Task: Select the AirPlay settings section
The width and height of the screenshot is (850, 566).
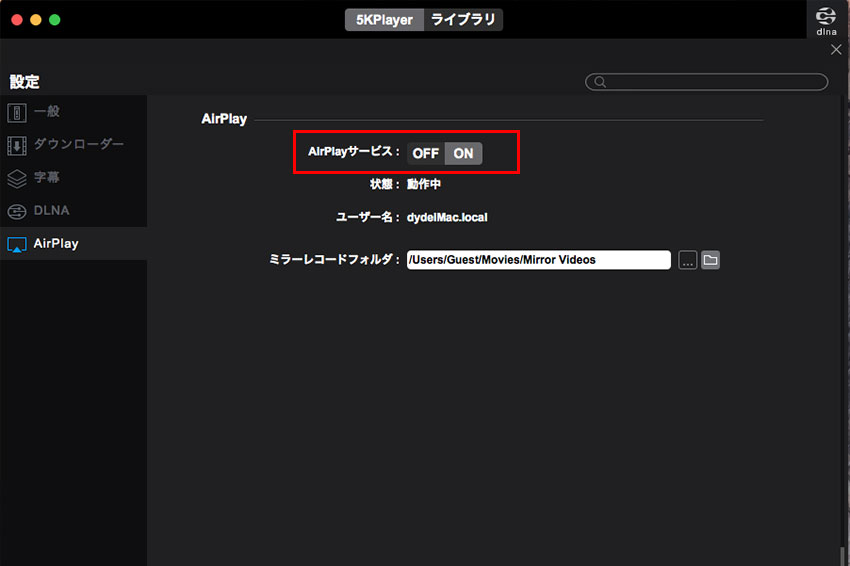Action: 73,243
